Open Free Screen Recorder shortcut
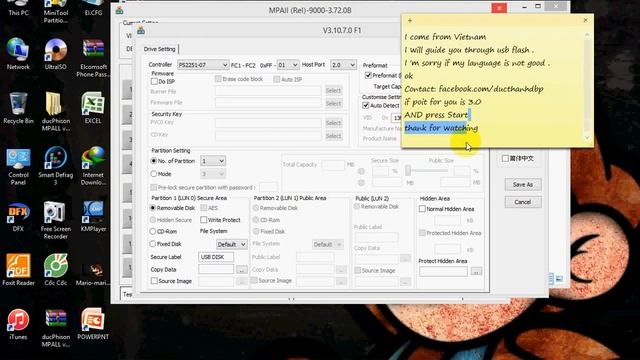Screen dimensions: 640x360 coord(56,220)
